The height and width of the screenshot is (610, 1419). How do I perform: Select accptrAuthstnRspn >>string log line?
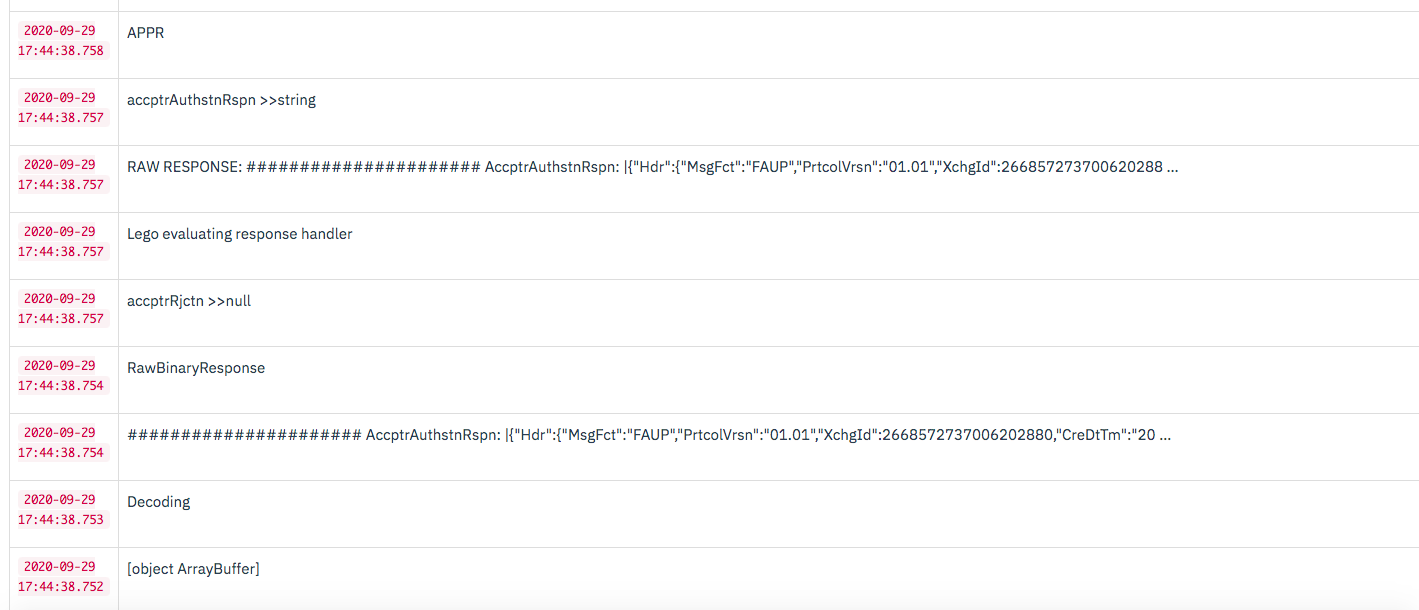221,100
